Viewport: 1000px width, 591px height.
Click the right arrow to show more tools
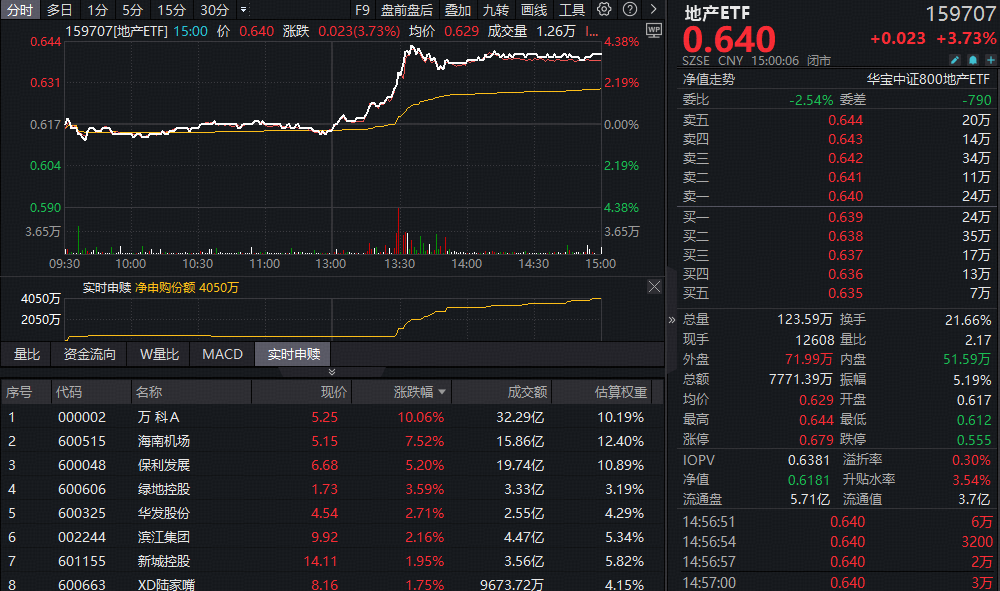[654, 10]
